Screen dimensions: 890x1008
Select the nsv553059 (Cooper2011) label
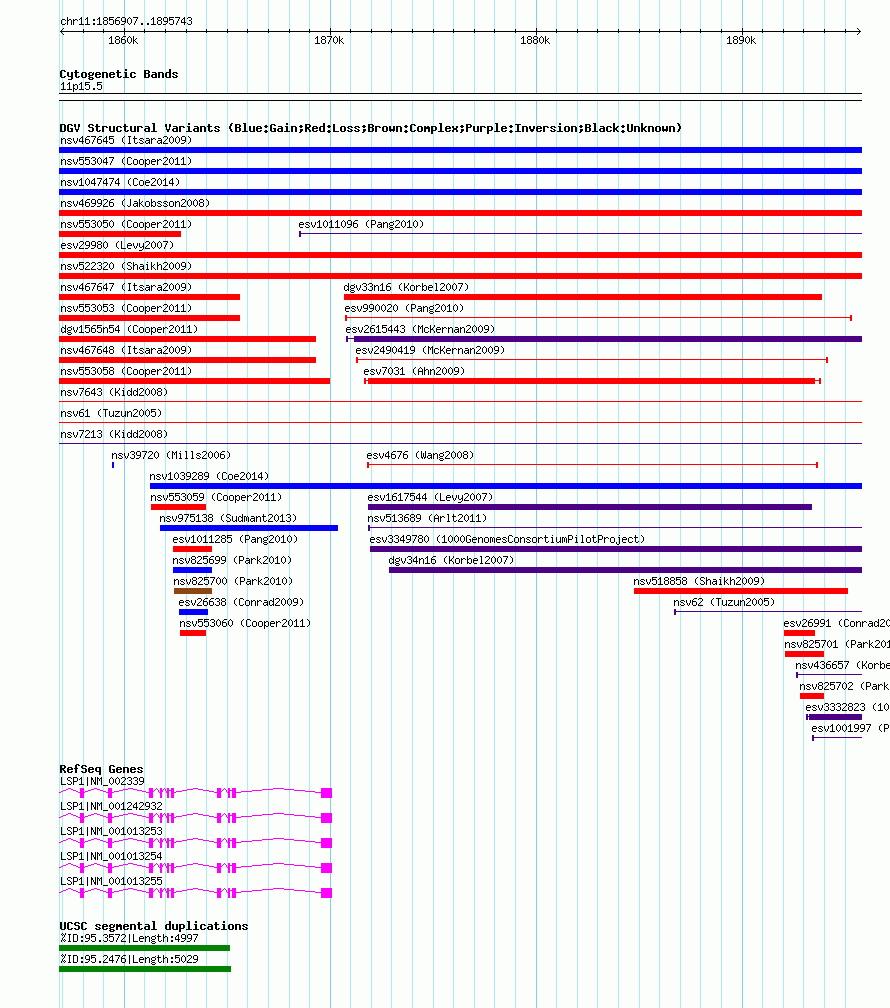tap(216, 498)
